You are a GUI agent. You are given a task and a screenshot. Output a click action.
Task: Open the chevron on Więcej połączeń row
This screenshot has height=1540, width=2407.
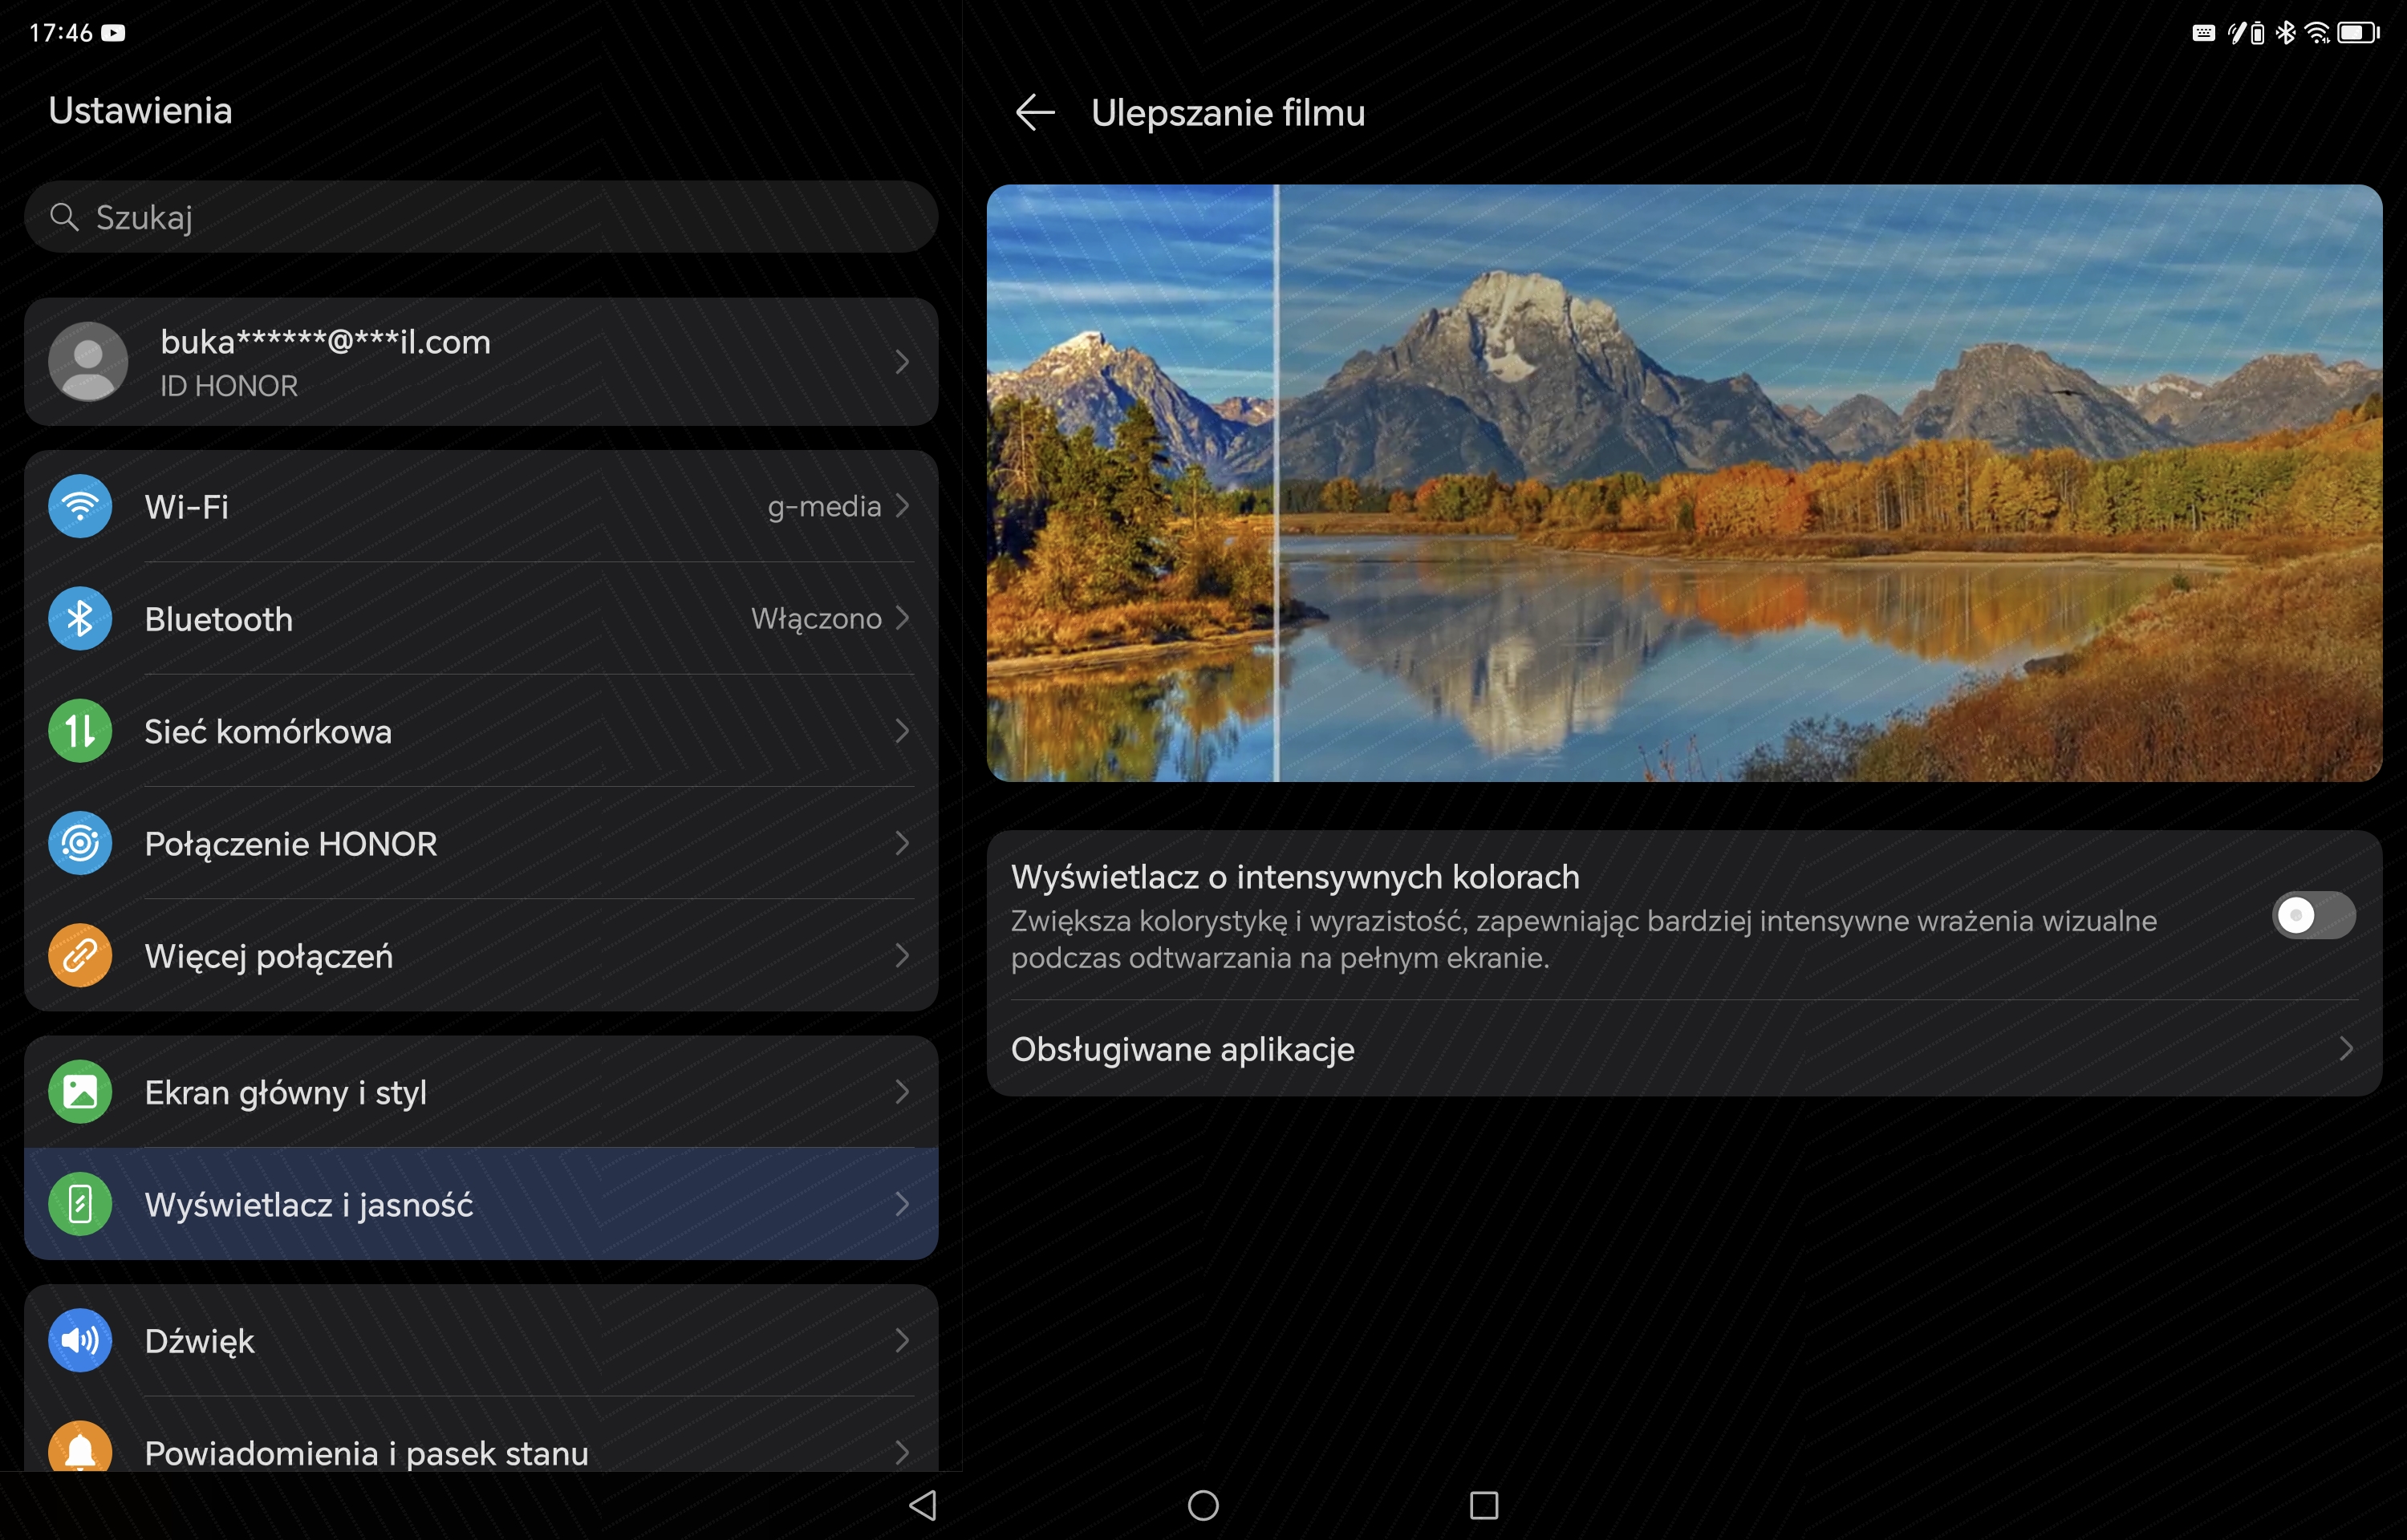pyautogui.click(x=902, y=956)
